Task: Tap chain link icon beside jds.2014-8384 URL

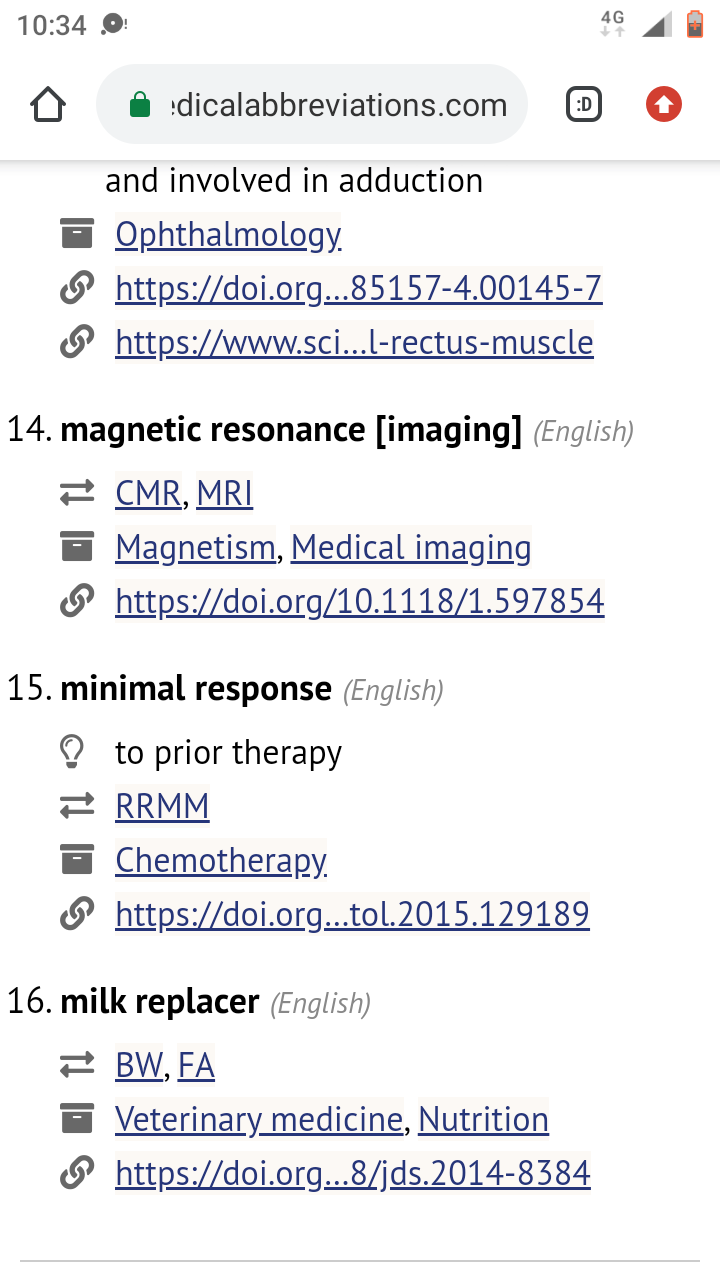Action: click(x=77, y=1172)
